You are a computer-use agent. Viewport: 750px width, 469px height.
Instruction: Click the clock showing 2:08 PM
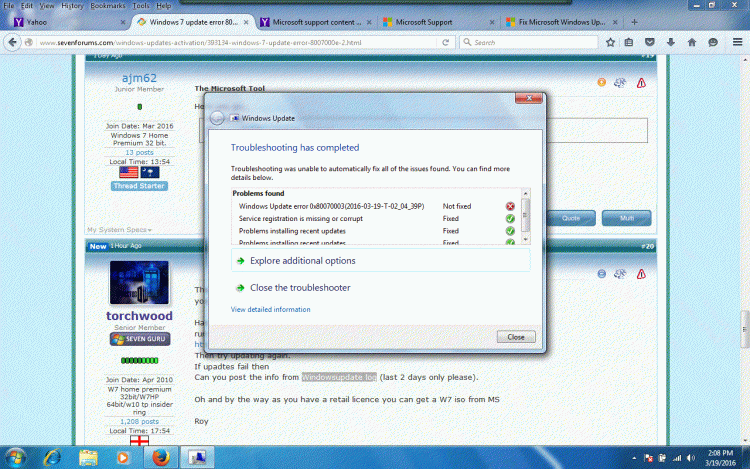(720, 453)
